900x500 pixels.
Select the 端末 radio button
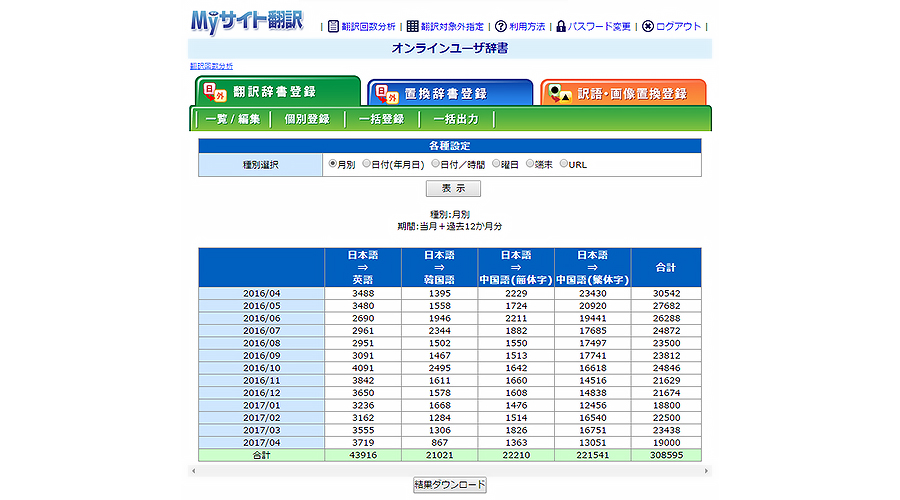point(530,164)
